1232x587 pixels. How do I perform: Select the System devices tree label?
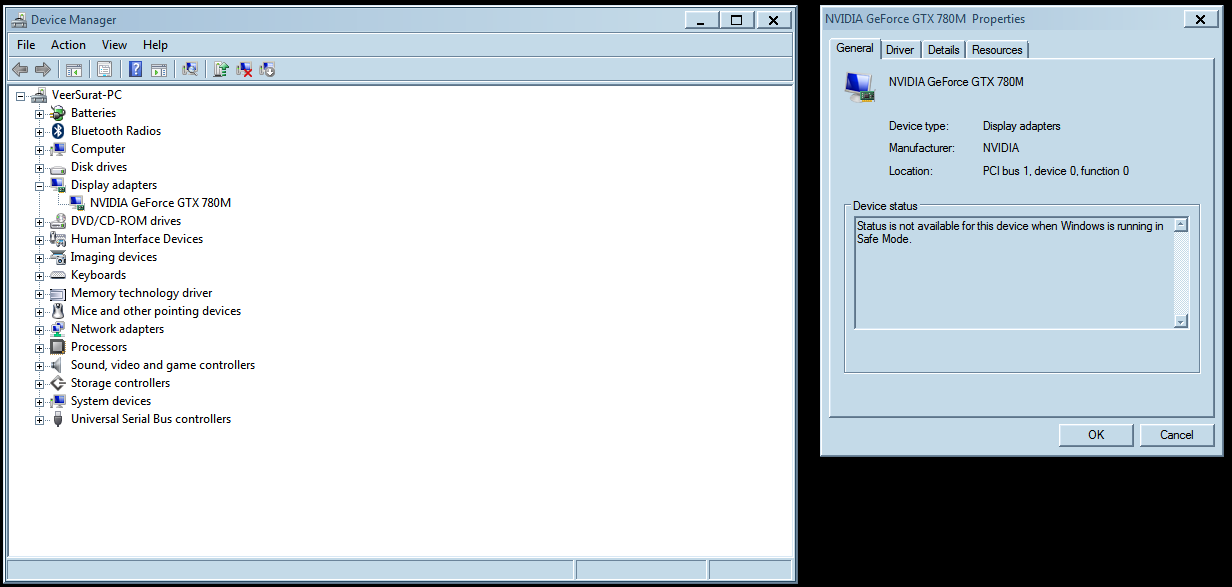point(111,401)
